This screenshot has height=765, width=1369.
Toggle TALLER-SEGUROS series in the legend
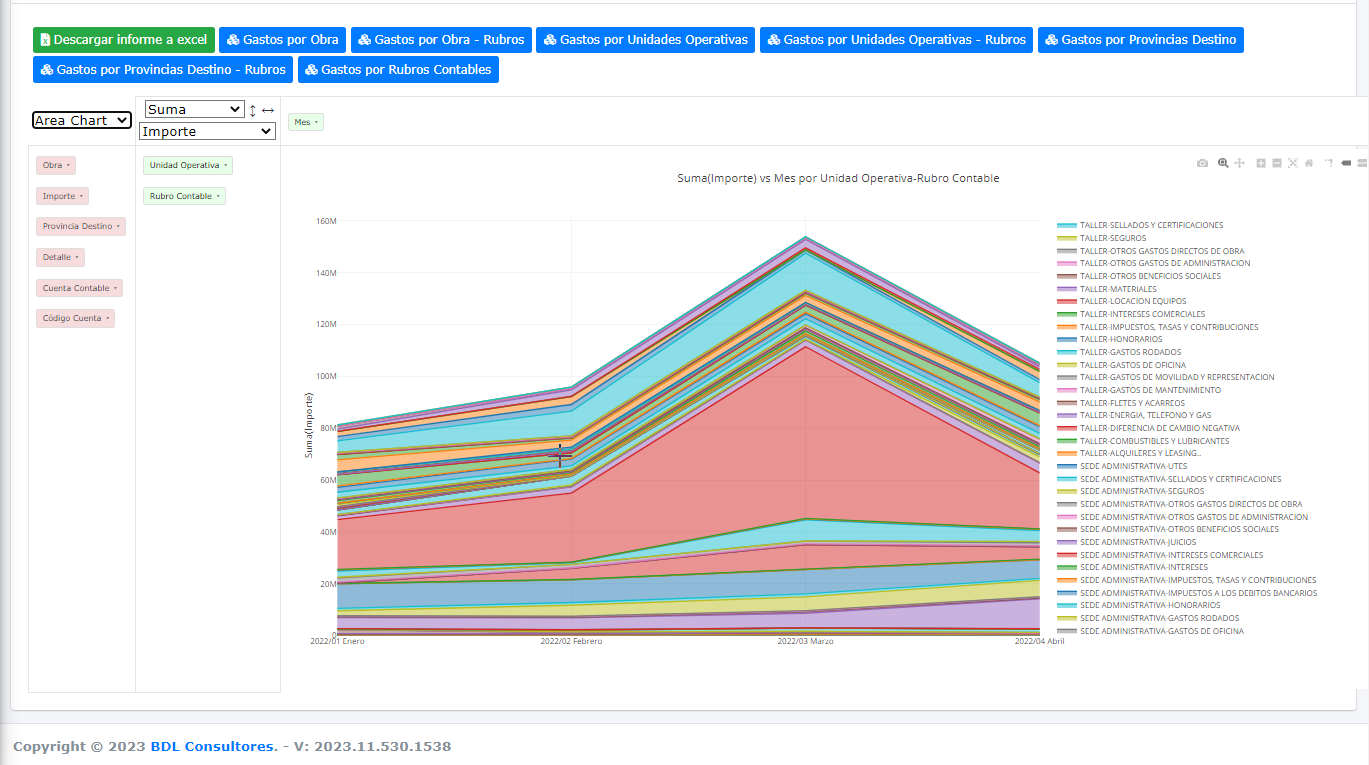[1114, 238]
